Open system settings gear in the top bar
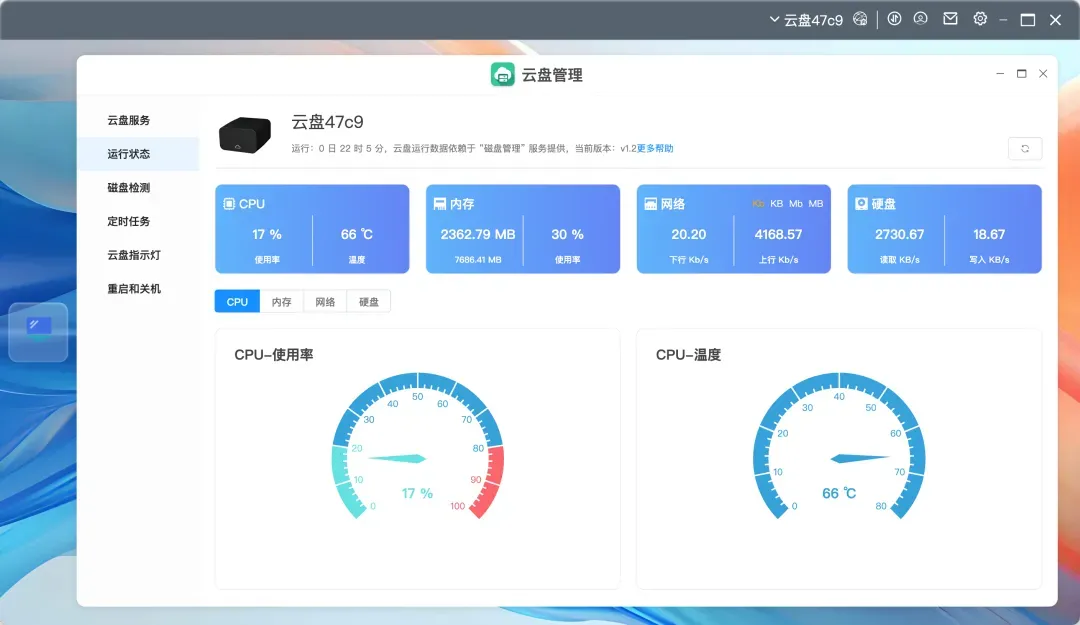This screenshot has height=625, width=1080. pyautogui.click(x=980, y=19)
